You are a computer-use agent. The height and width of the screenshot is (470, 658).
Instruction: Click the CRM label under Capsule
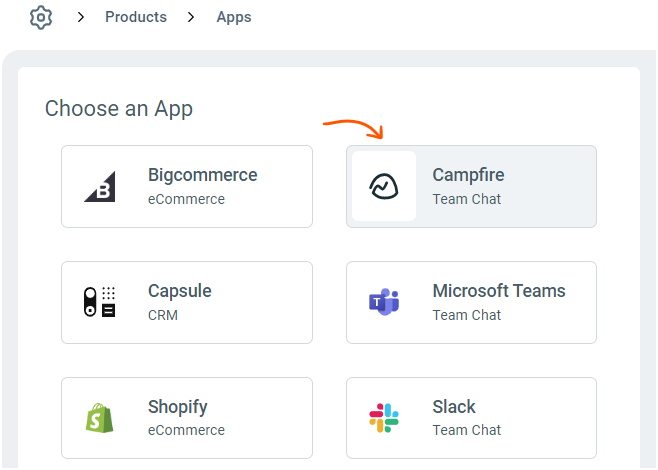[163, 315]
